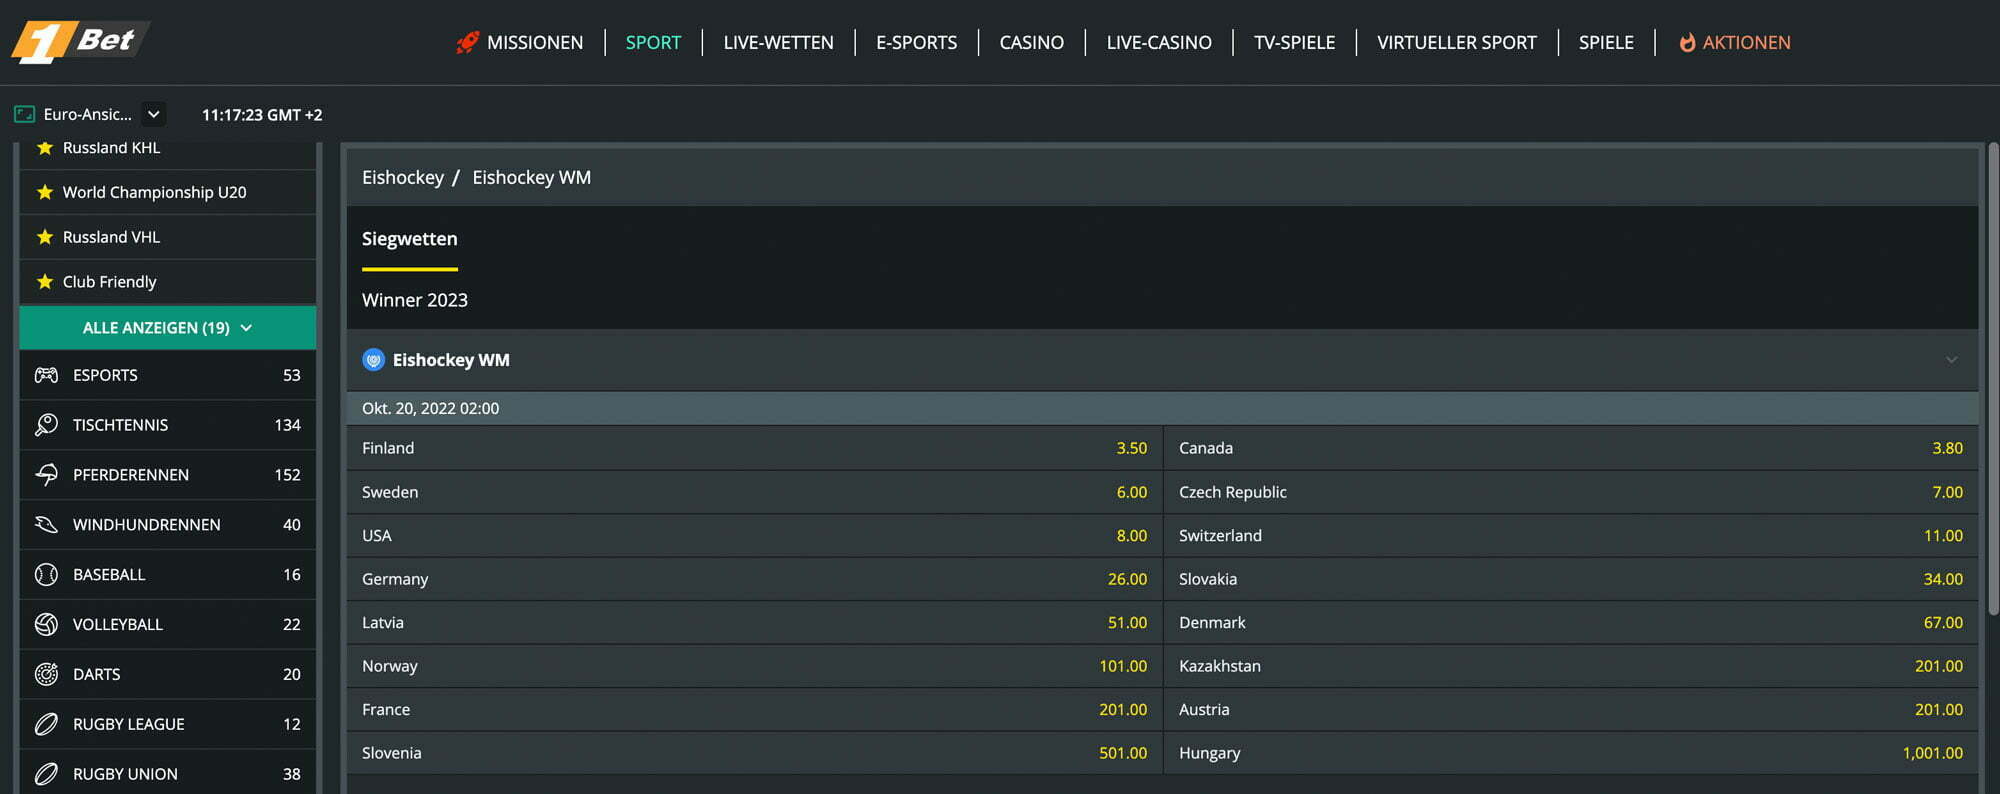
Task: Click the Euro-Ansicht screen icon
Action: tap(25, 114)
